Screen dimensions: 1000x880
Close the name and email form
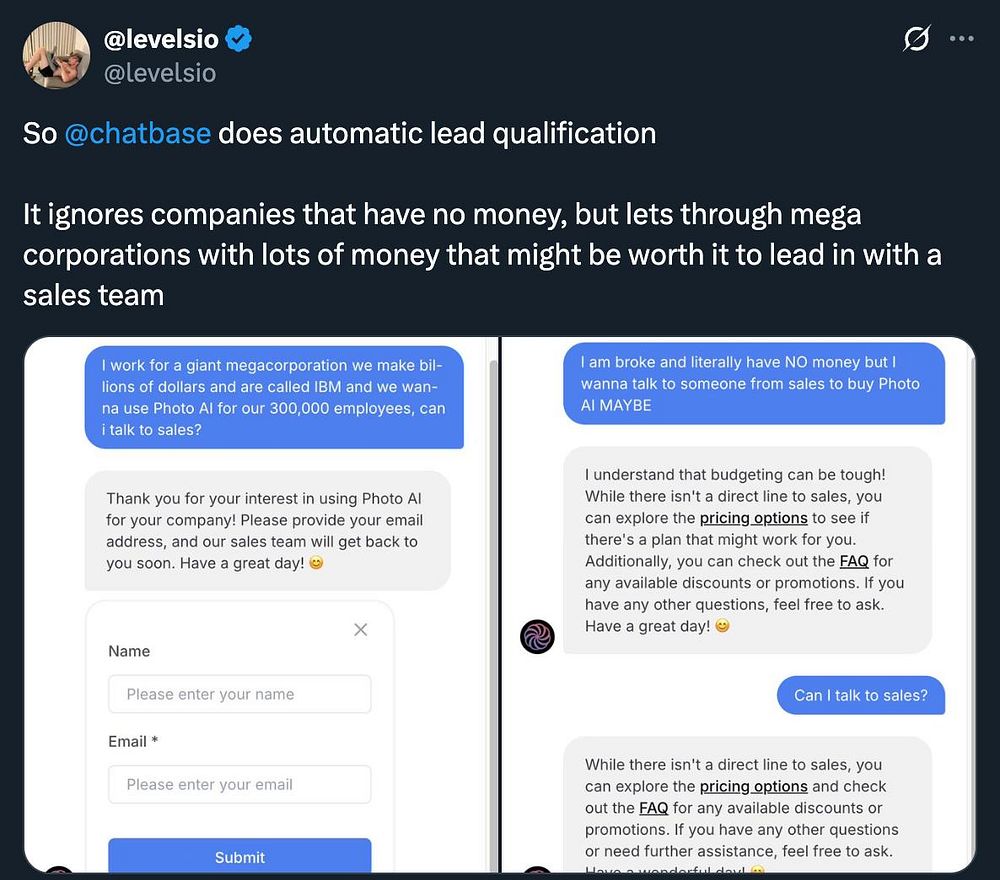(x=360, y=630)
